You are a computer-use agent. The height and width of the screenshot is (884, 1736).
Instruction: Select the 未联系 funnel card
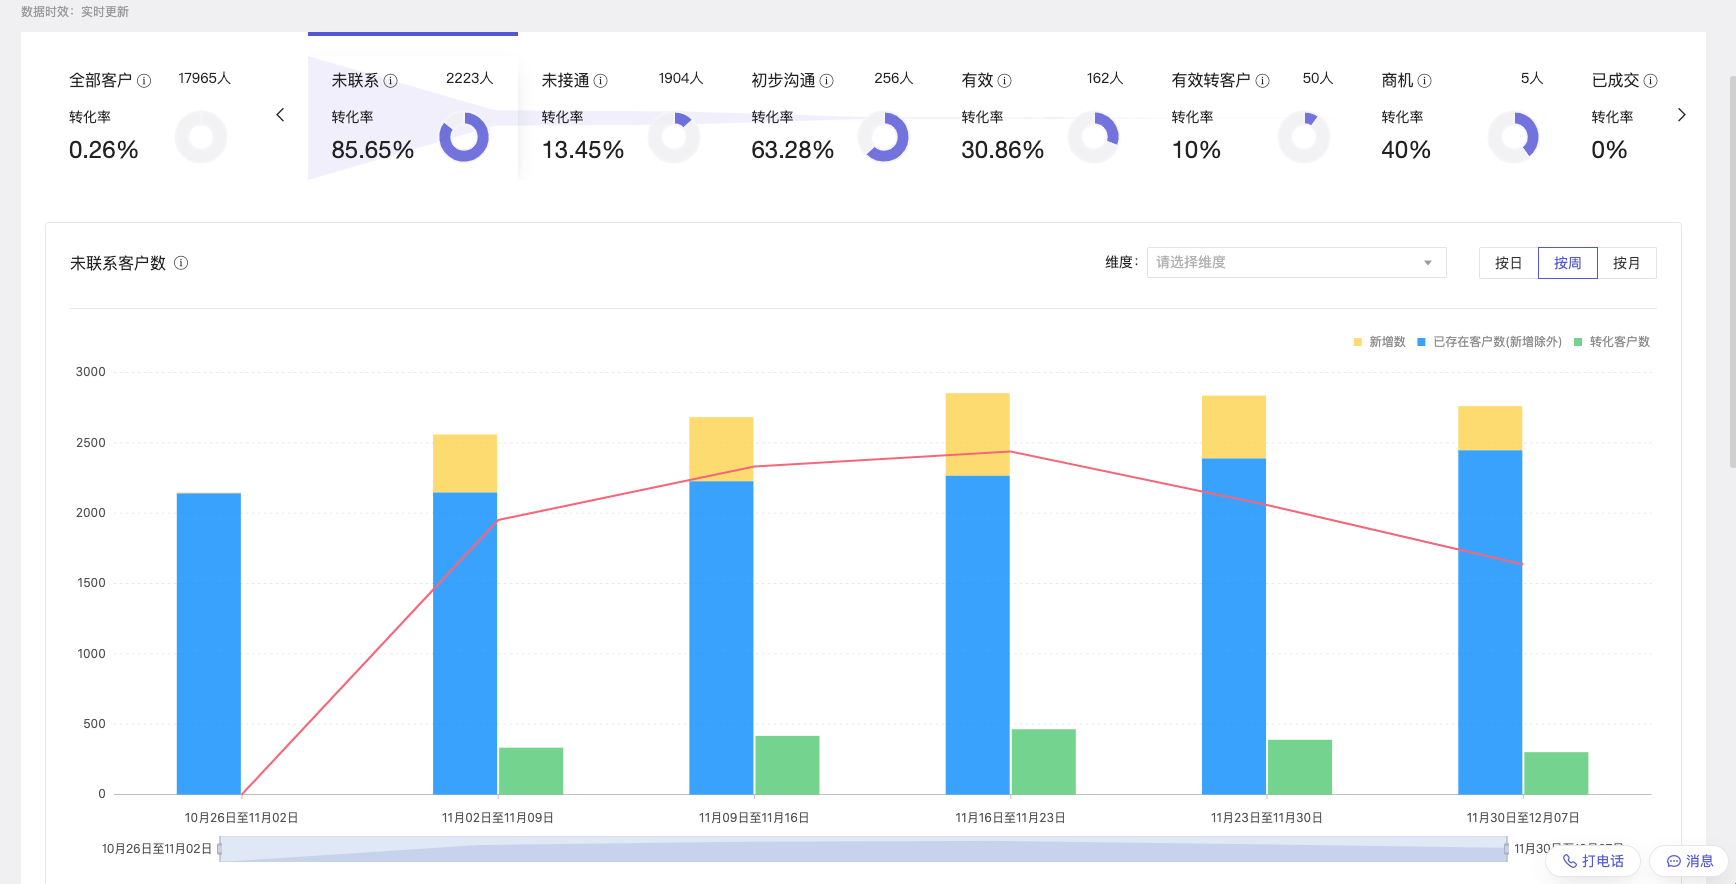413,107
